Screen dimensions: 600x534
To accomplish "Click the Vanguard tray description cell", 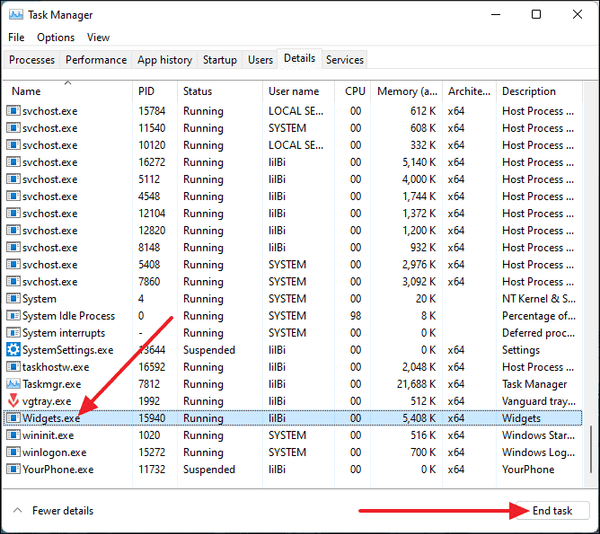I will coord(539,401).
